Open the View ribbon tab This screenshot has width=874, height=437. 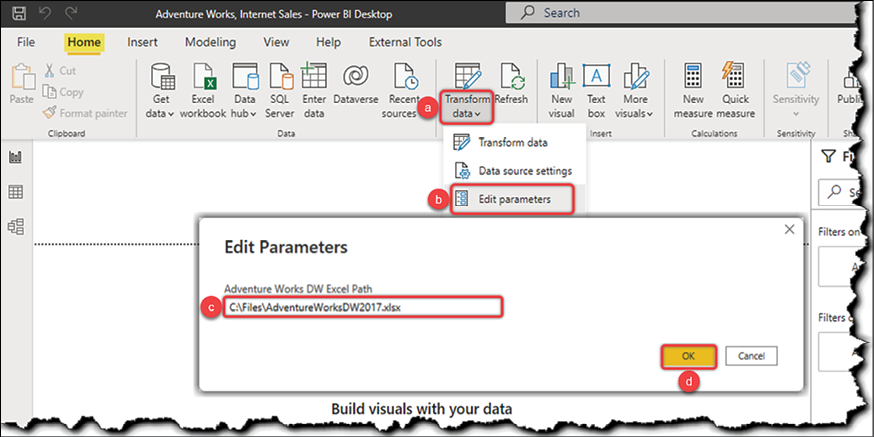click(276, 42)
